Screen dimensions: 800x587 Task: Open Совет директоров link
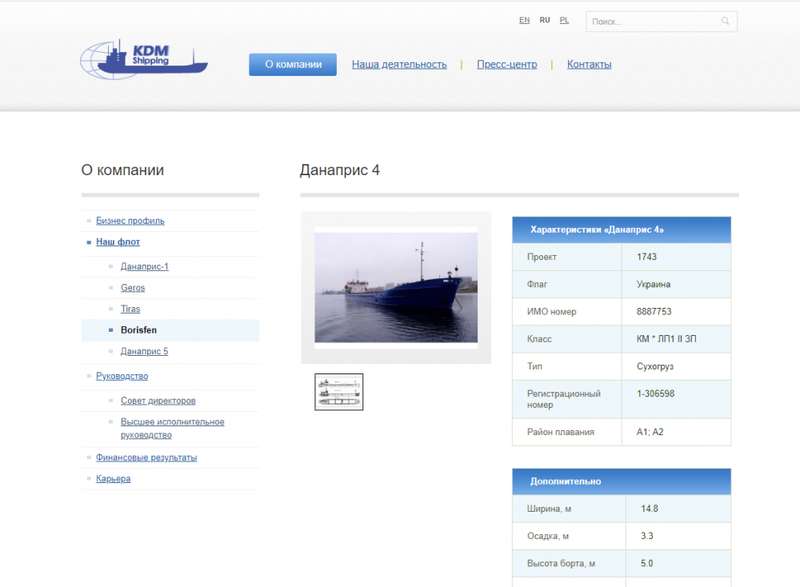[158, 401]
